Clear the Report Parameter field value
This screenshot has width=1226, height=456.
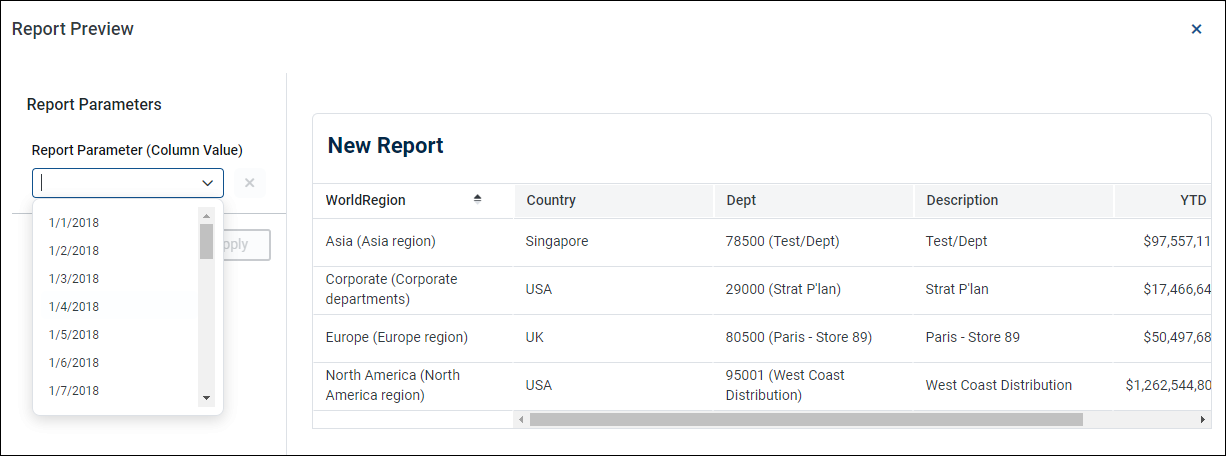click(249, 183)
